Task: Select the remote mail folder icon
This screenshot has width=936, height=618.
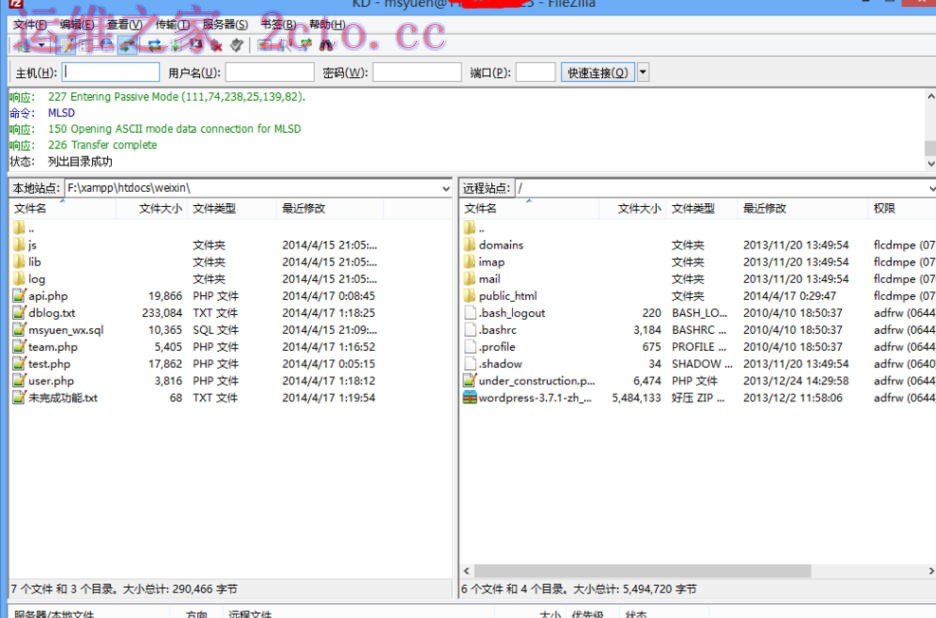Action: (x=470, y=278)
